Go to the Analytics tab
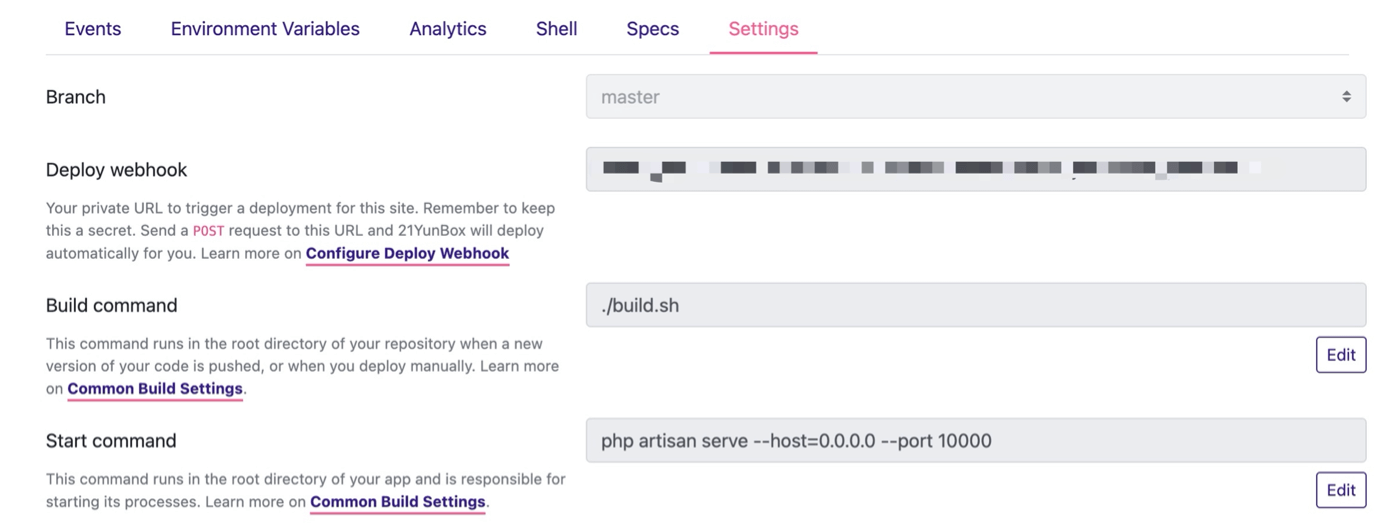The height and width of the screenshot is (527, 1400). [448, 29]
